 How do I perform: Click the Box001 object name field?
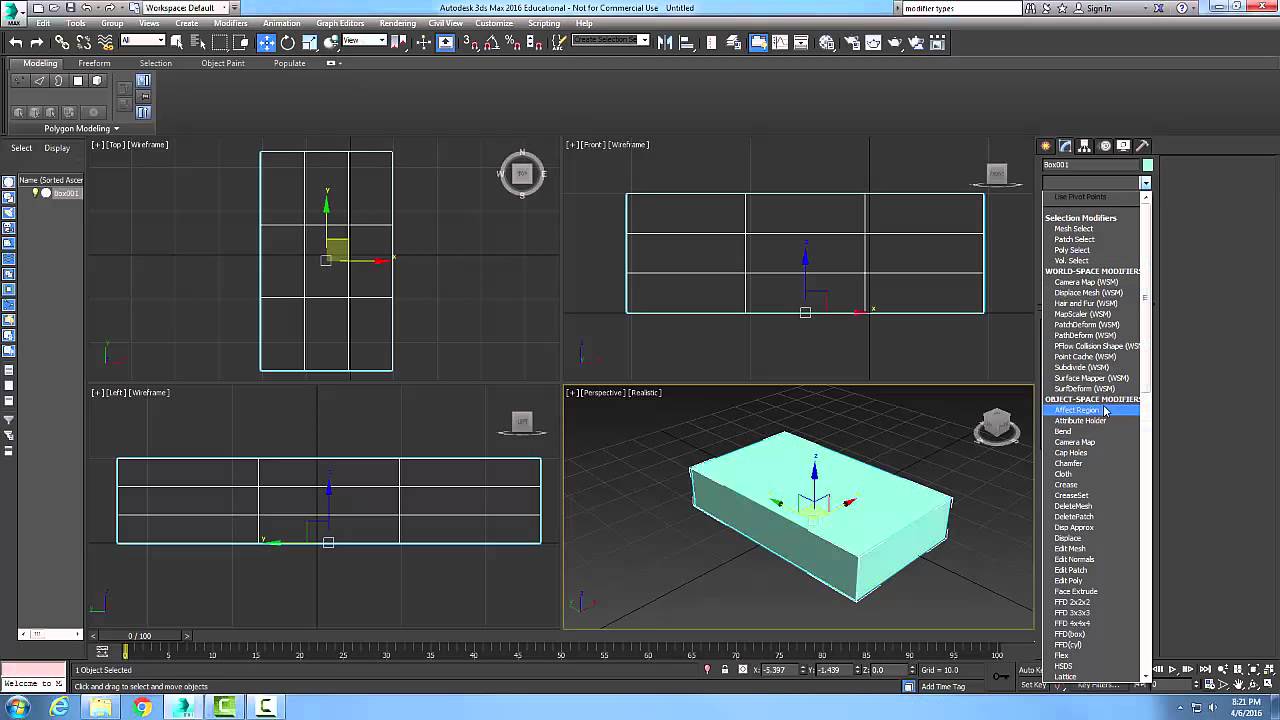pos(1090,165)
